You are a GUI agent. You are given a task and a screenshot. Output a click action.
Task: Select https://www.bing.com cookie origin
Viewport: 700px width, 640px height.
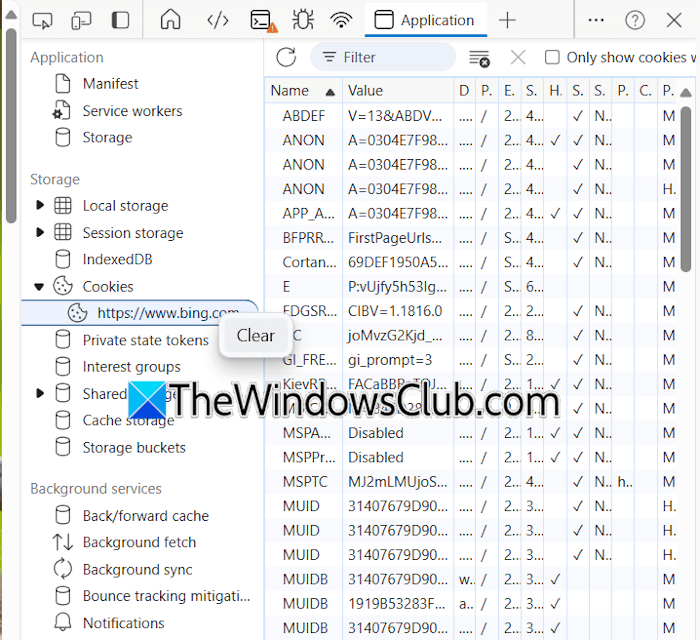click(140, 313)
